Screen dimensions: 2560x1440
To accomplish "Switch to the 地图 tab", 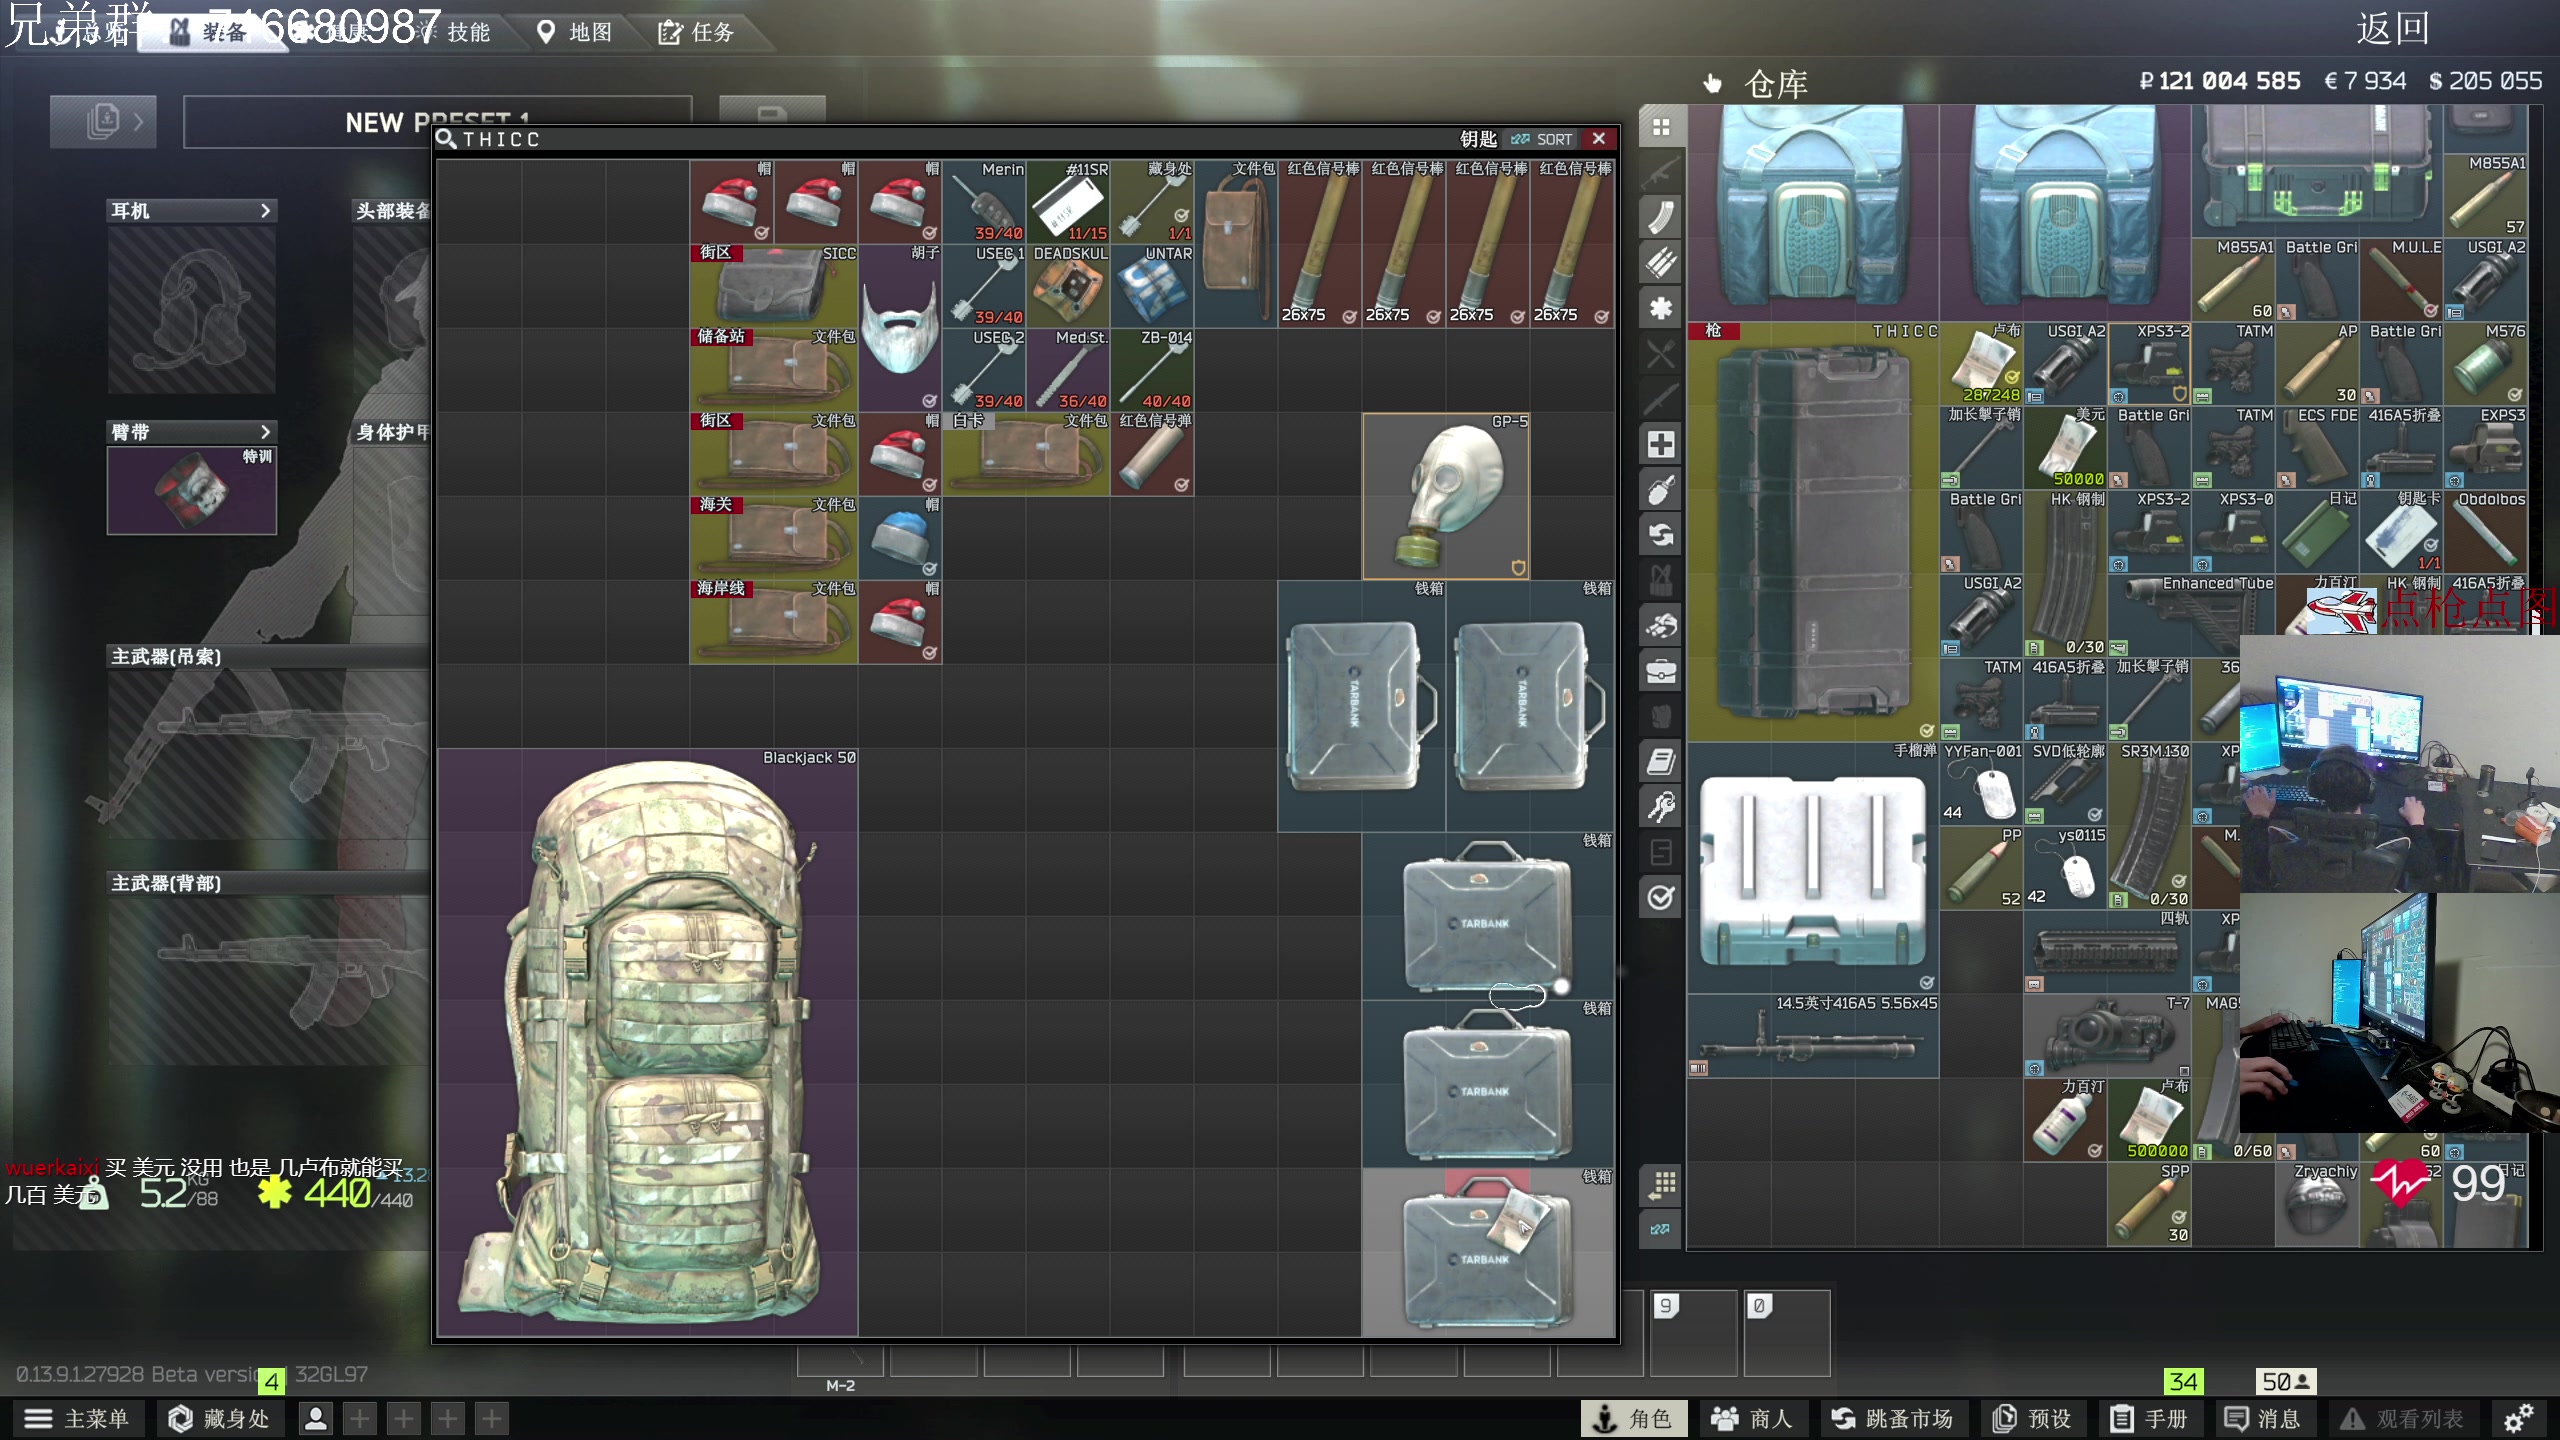I will click(574, 32).
